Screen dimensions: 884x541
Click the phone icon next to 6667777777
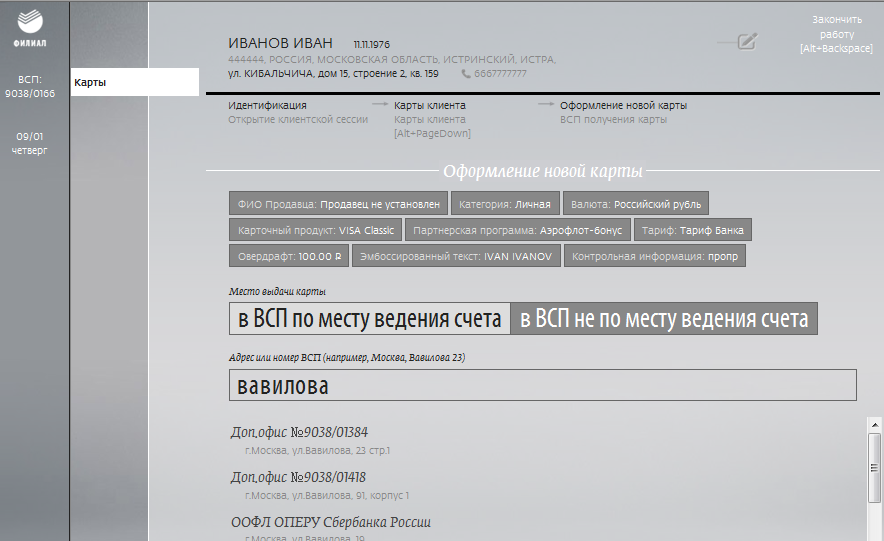point(466,74)
